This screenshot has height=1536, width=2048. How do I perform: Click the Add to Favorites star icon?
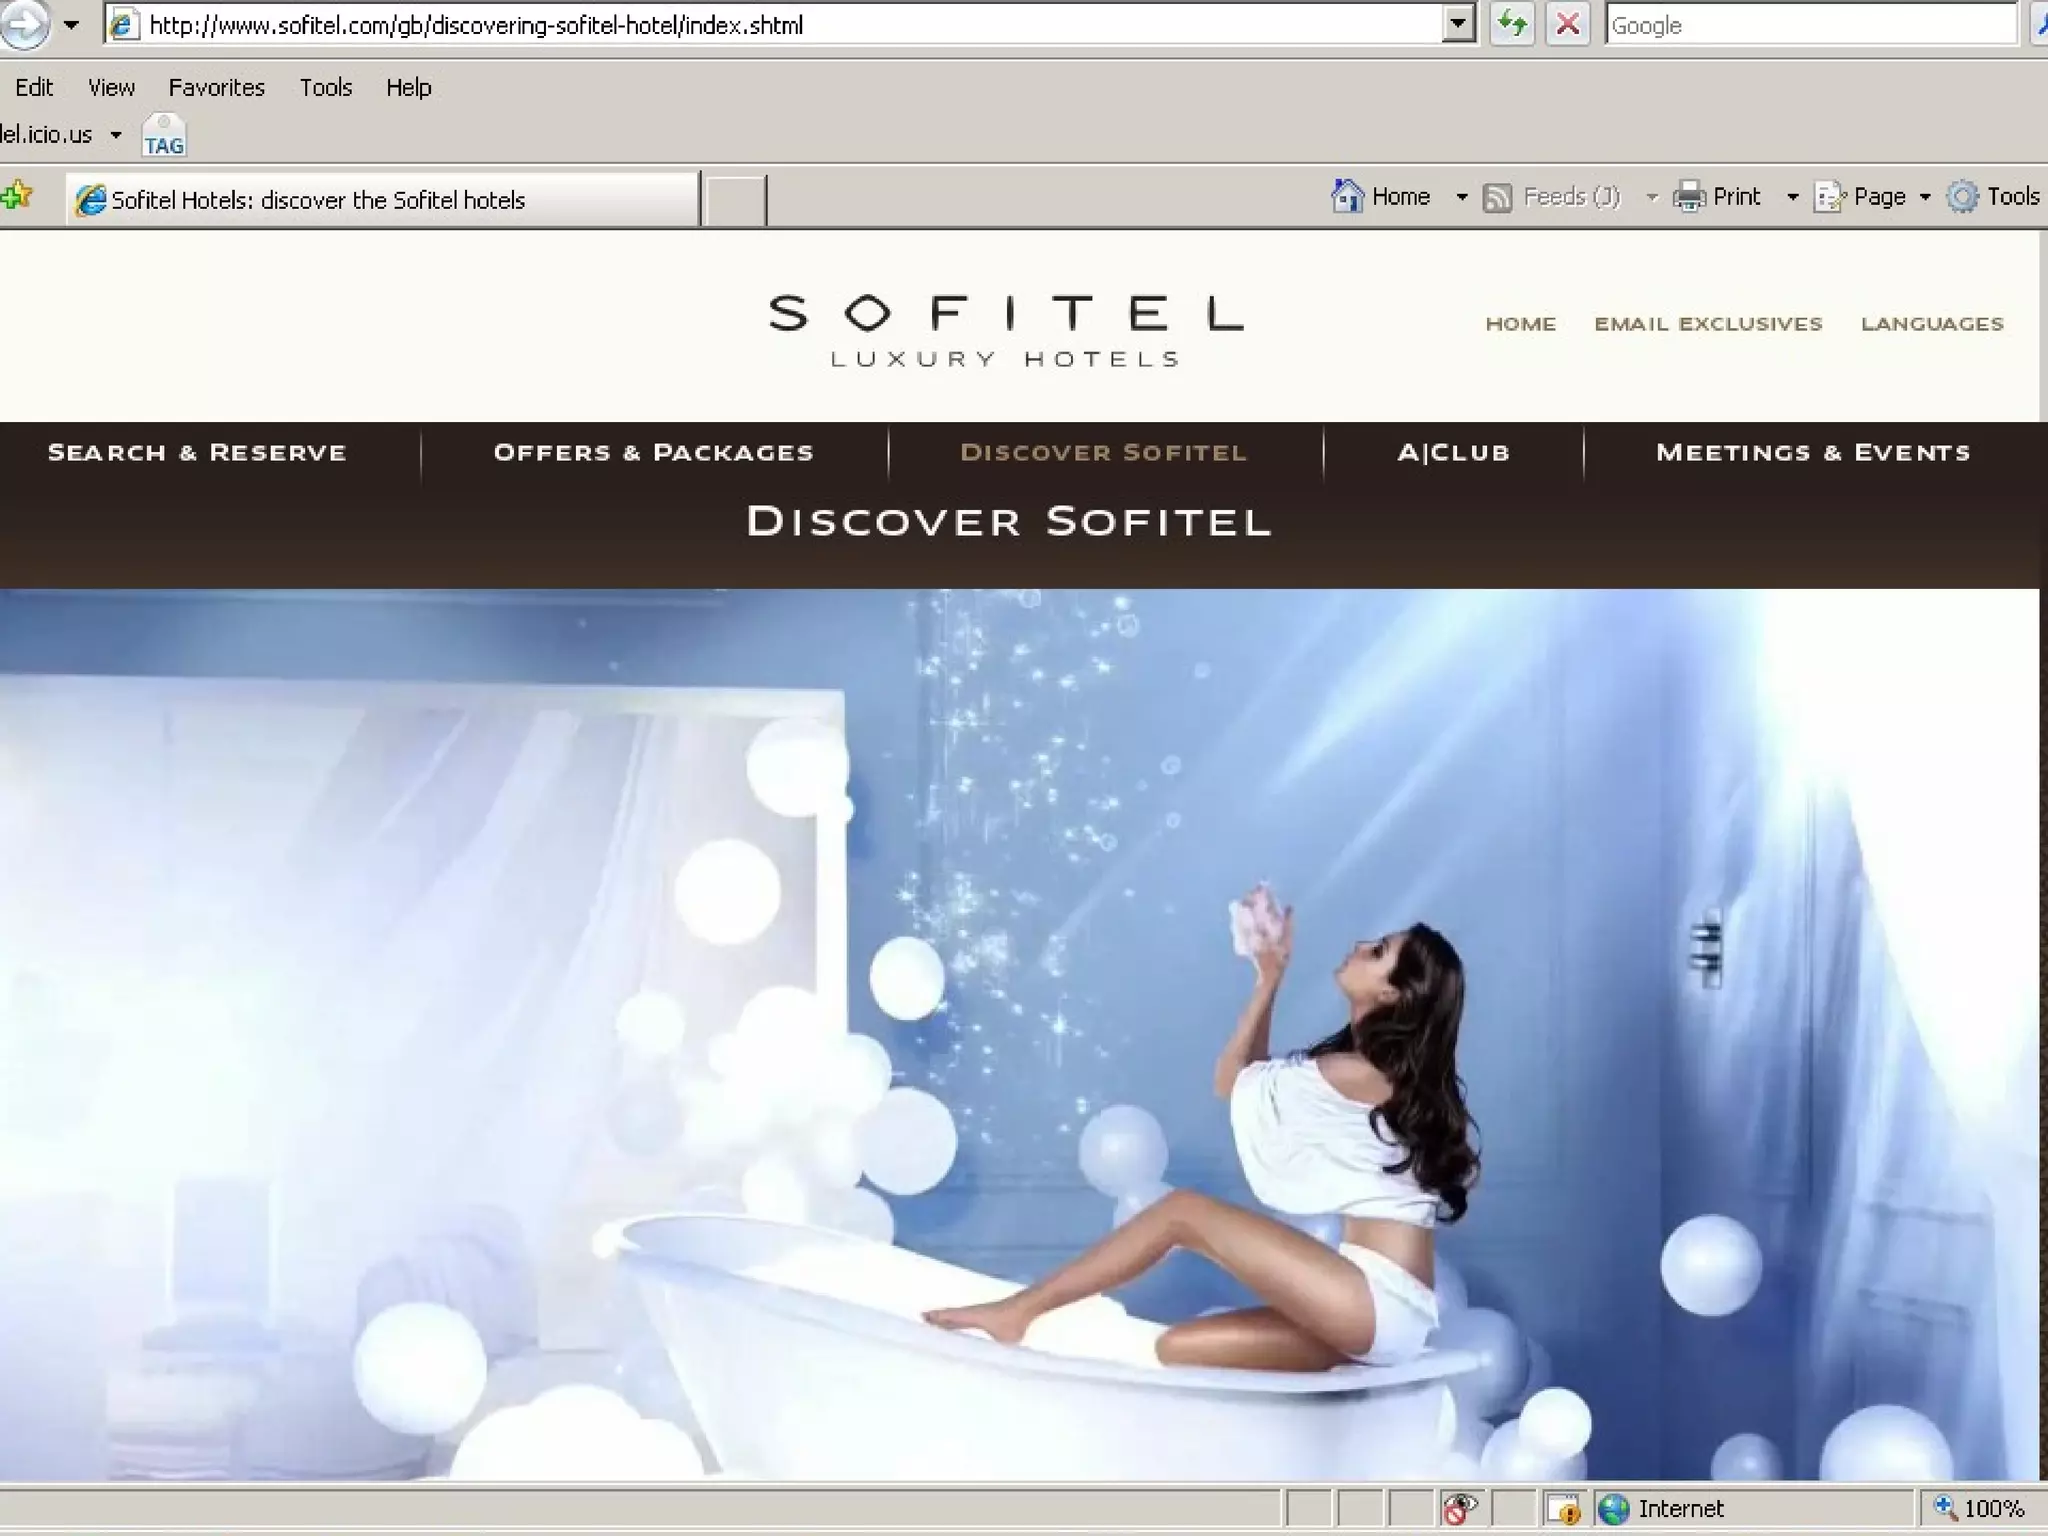pyautogui.click(x=17, y=196)
